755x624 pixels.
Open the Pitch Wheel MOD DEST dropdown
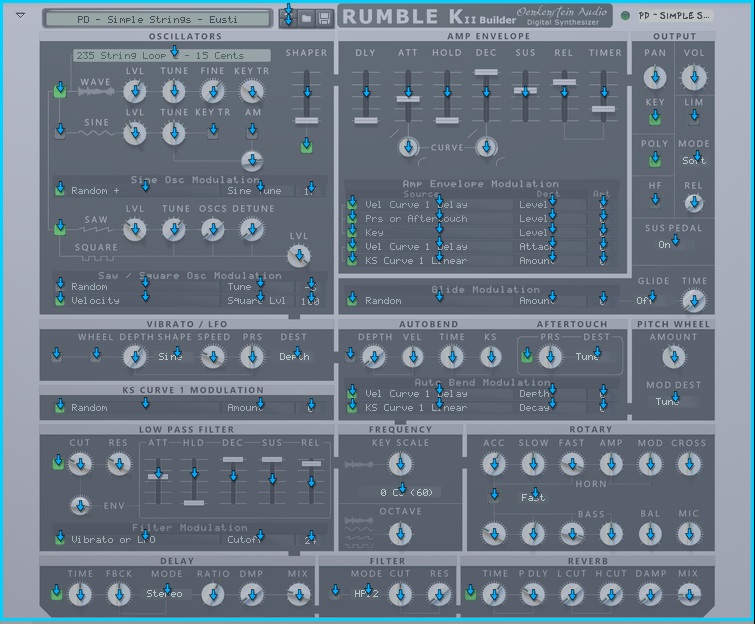[x=673, y=401]
